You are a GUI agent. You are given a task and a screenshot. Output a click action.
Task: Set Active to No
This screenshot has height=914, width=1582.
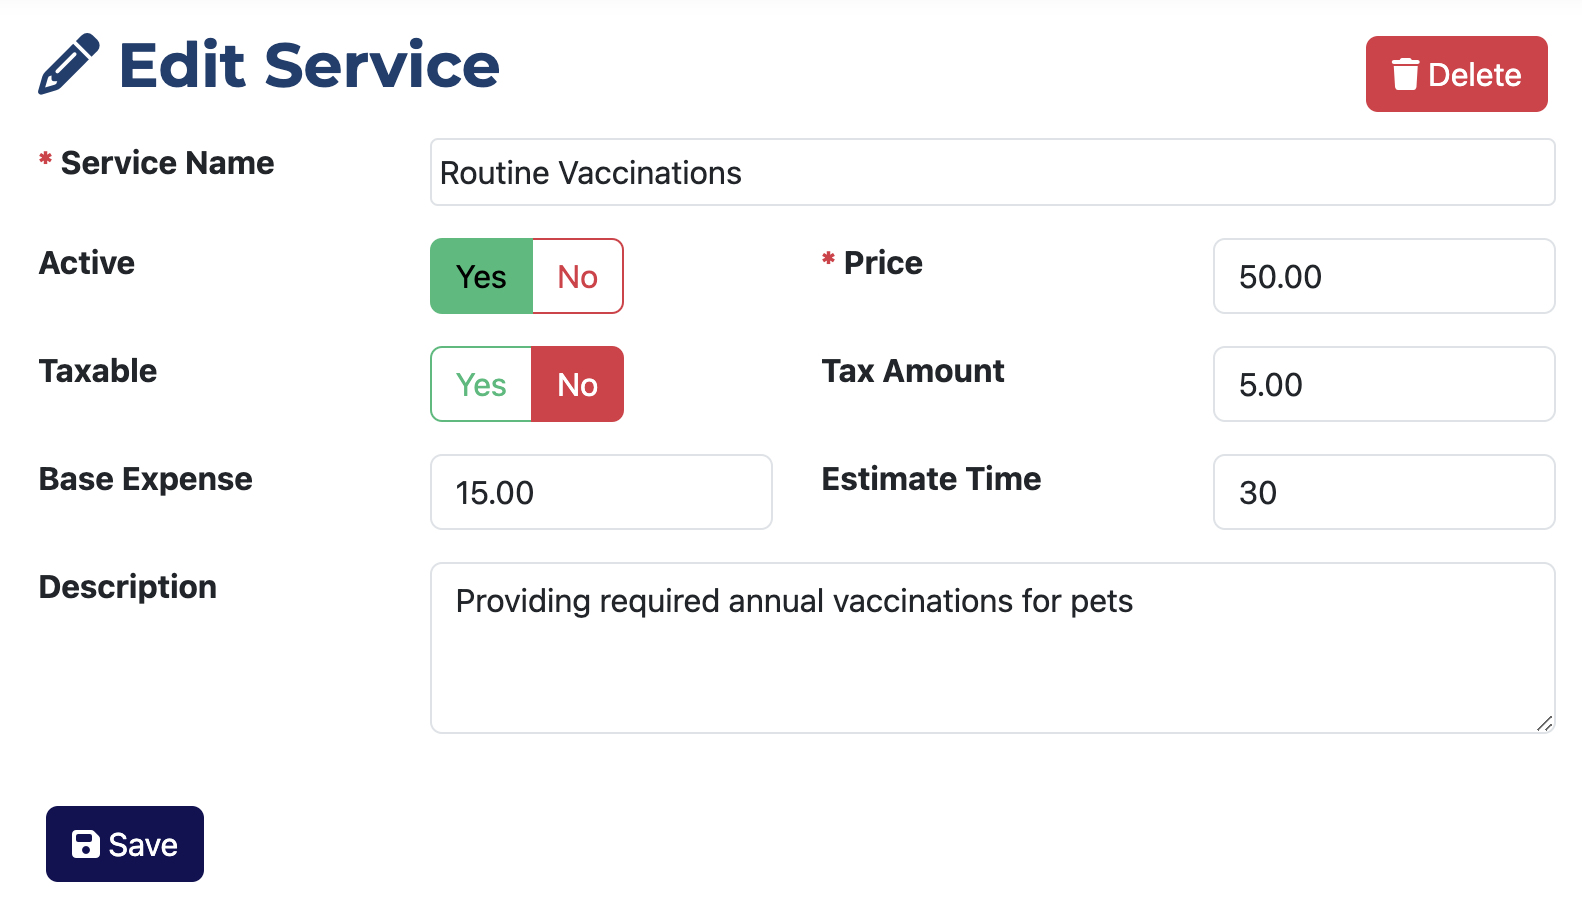click(x=578, y=276)
